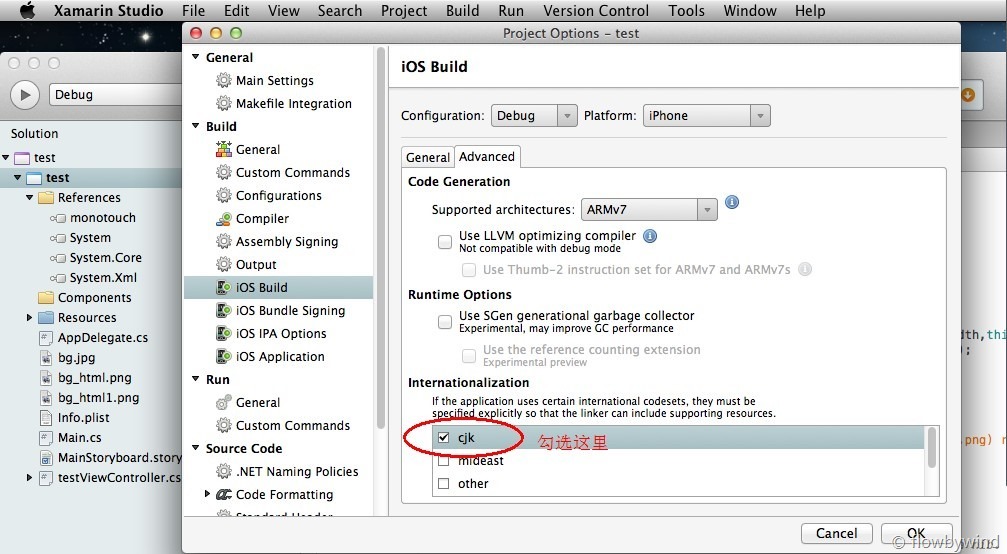The width and height of the screenshot is (1007, 554).
Task: Click the iOS Build icon
Action: pos(223,288)
